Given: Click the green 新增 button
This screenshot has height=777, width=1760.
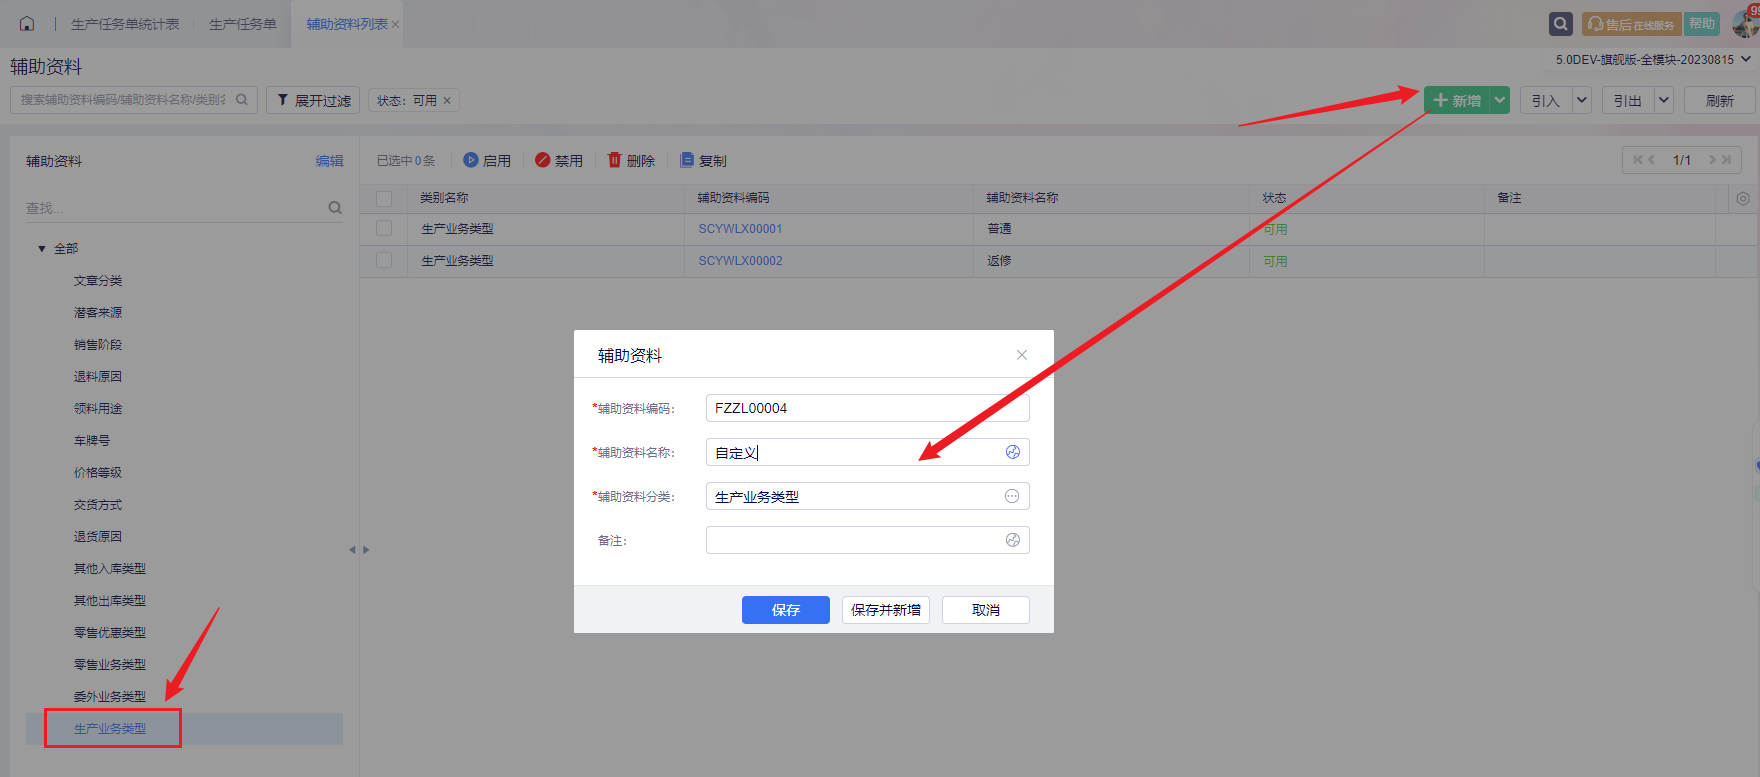Looking at the screenshot, I should click(1457, 100).
